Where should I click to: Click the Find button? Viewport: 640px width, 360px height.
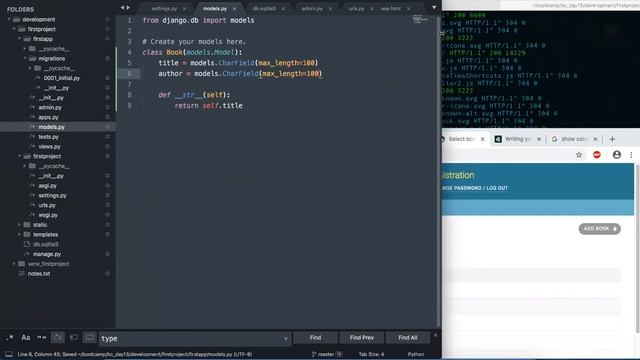[315, 338]
